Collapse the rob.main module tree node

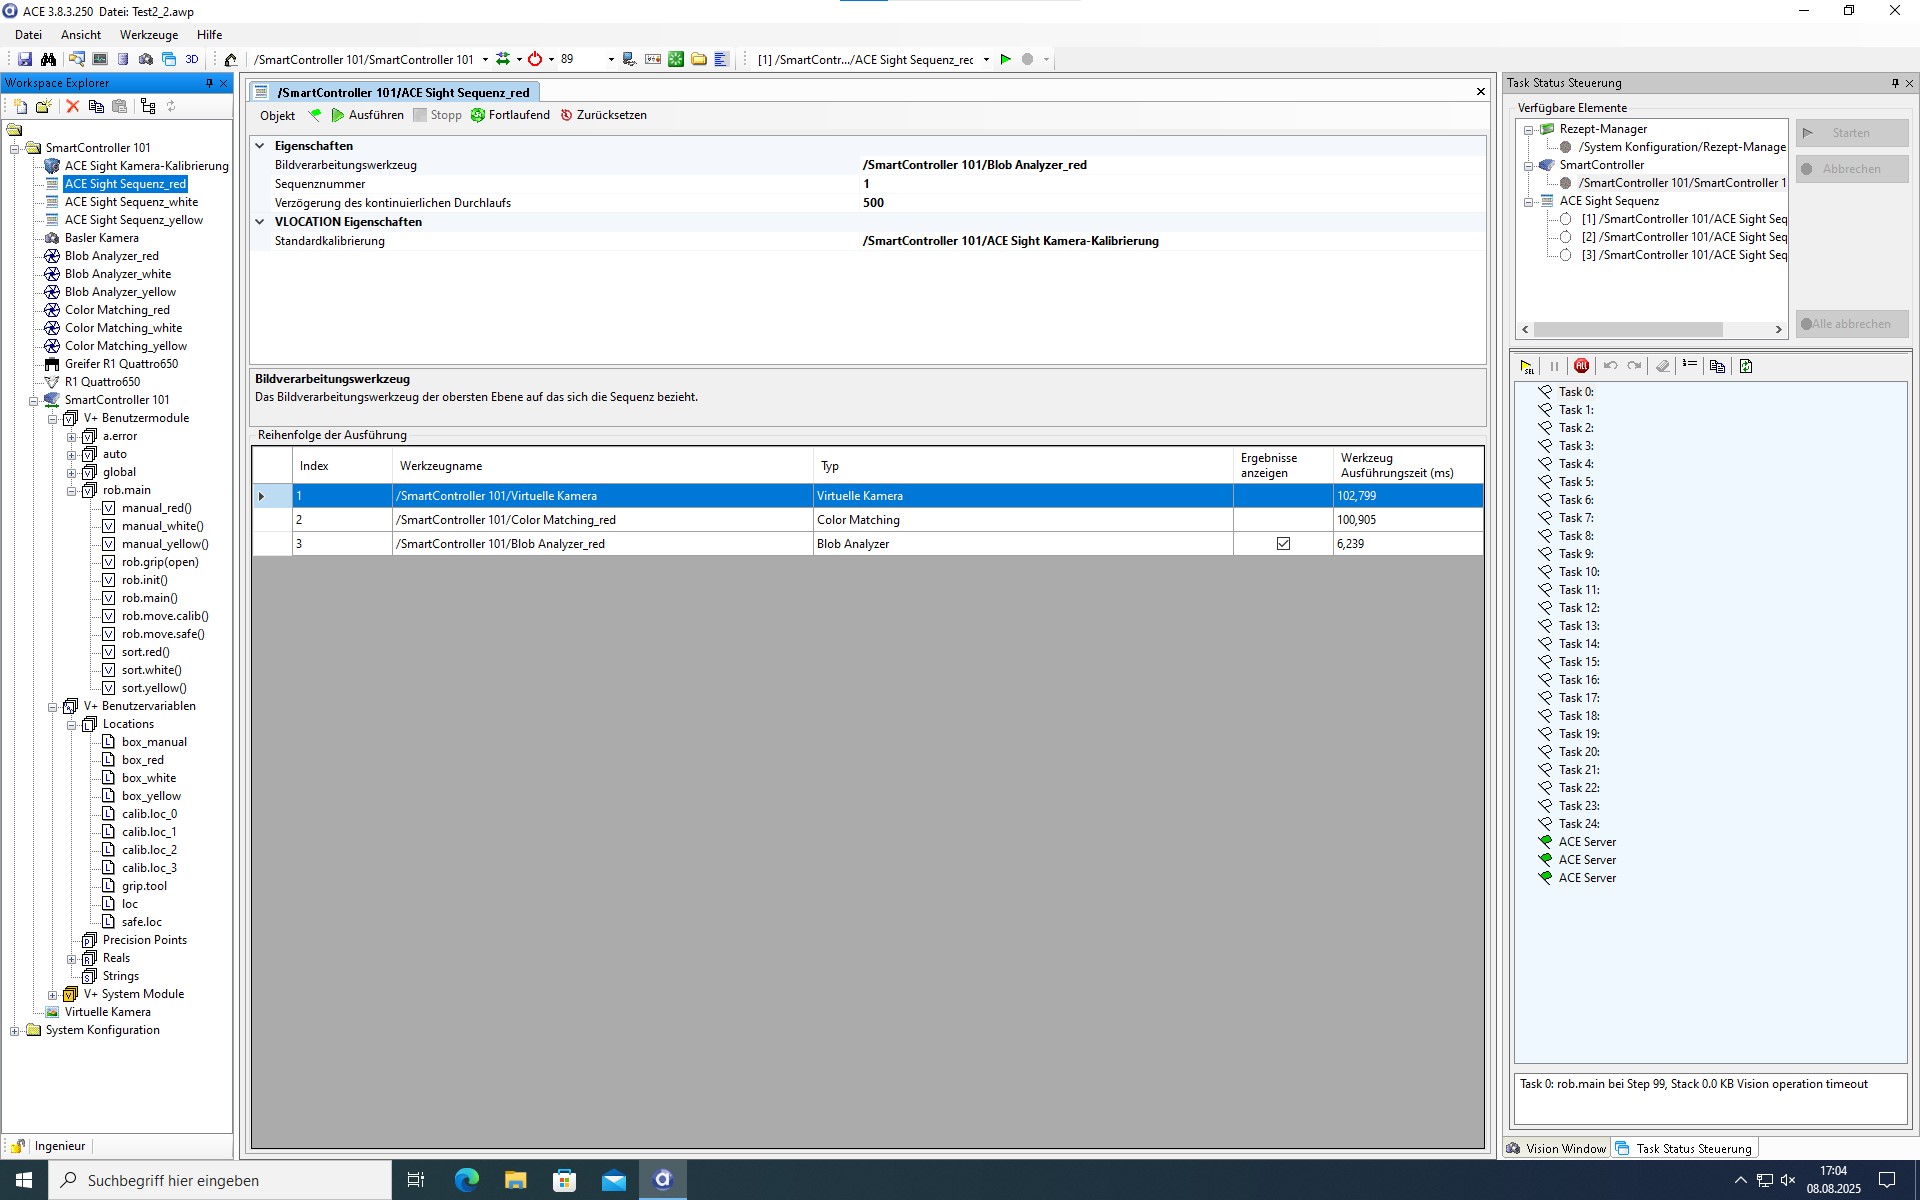click(x=72, y=491)
